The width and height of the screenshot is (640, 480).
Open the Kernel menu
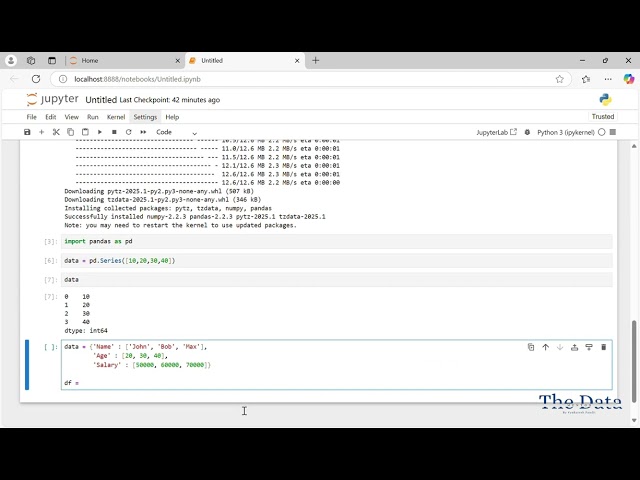coord(116,117)
